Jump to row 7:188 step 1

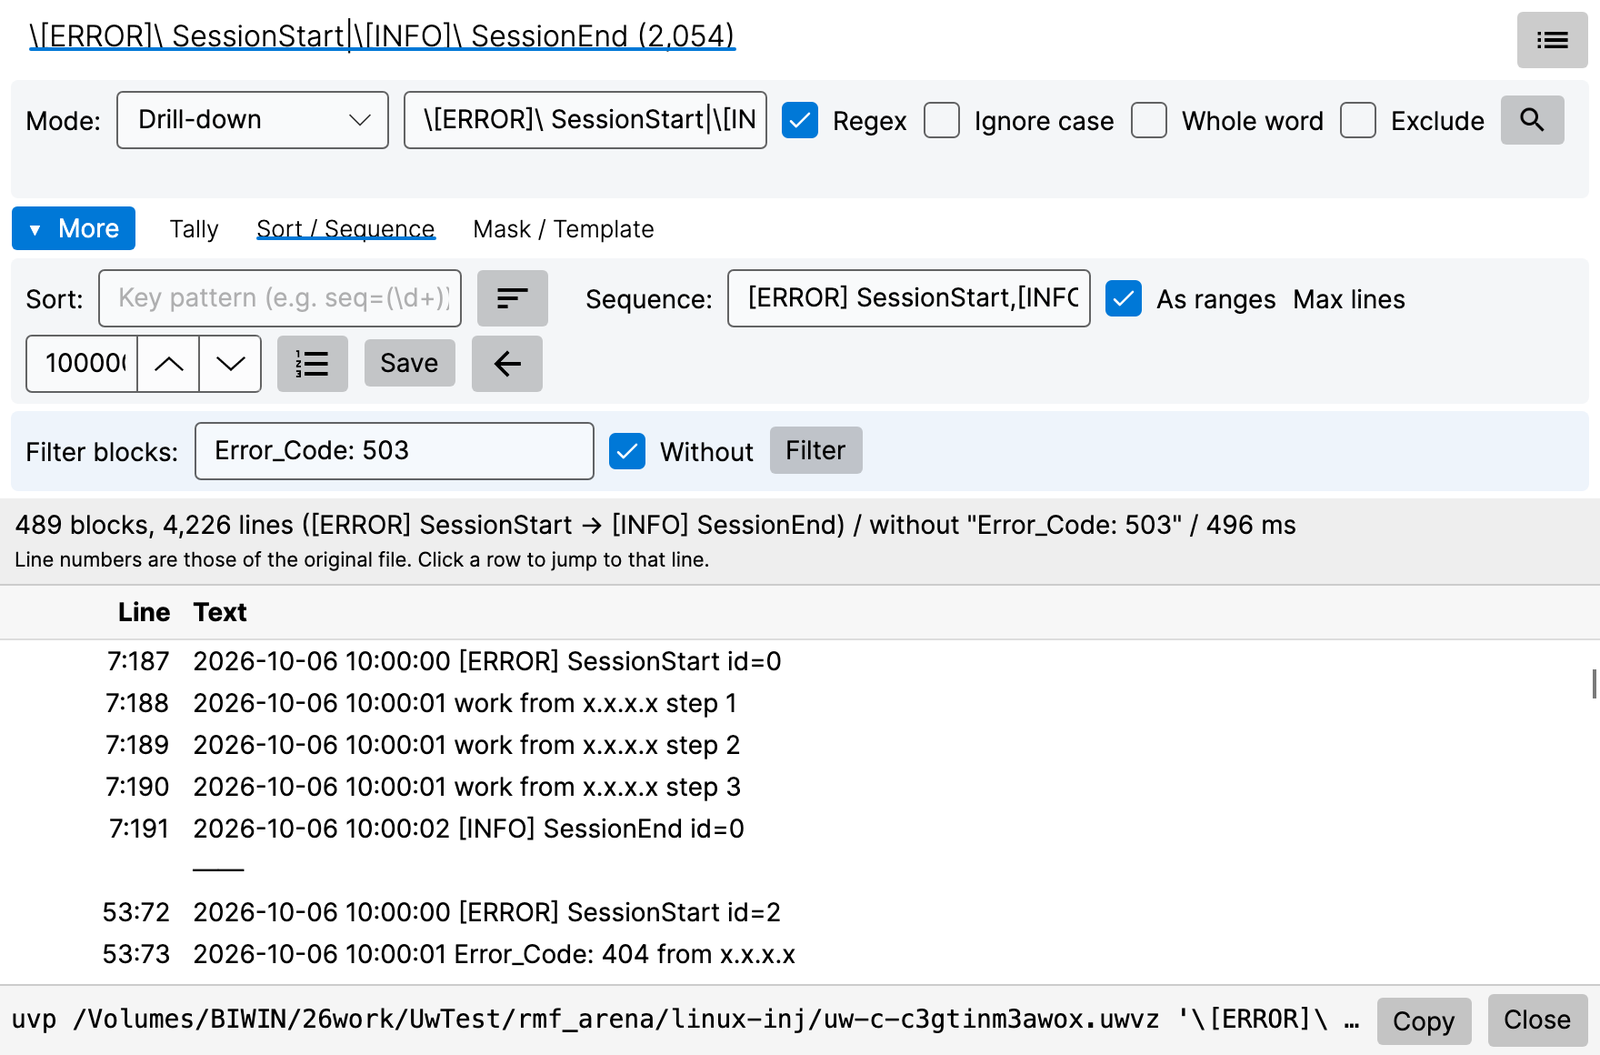[x=800, y=703]
